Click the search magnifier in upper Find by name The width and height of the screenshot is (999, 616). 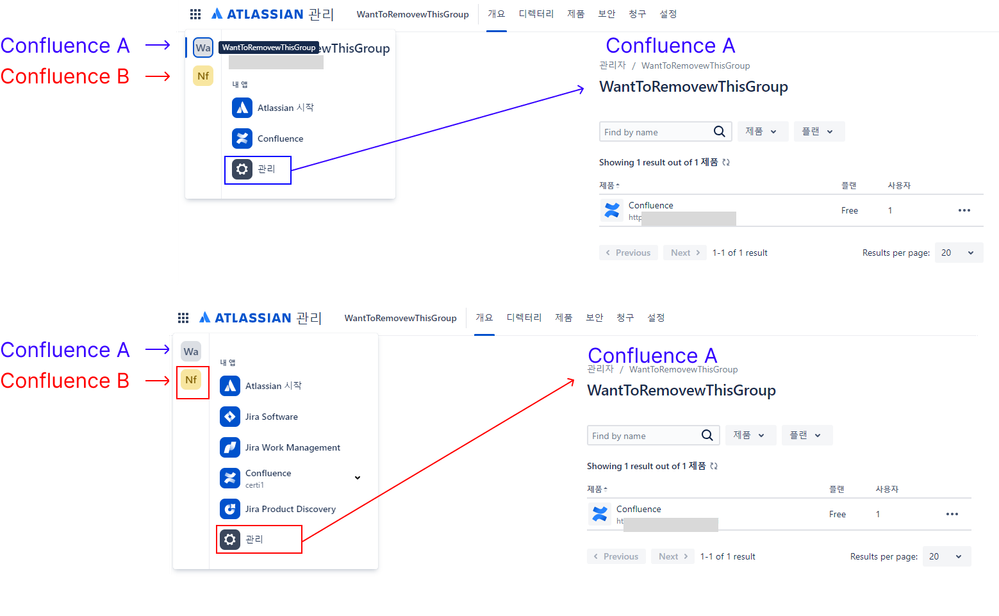[719, 132]
